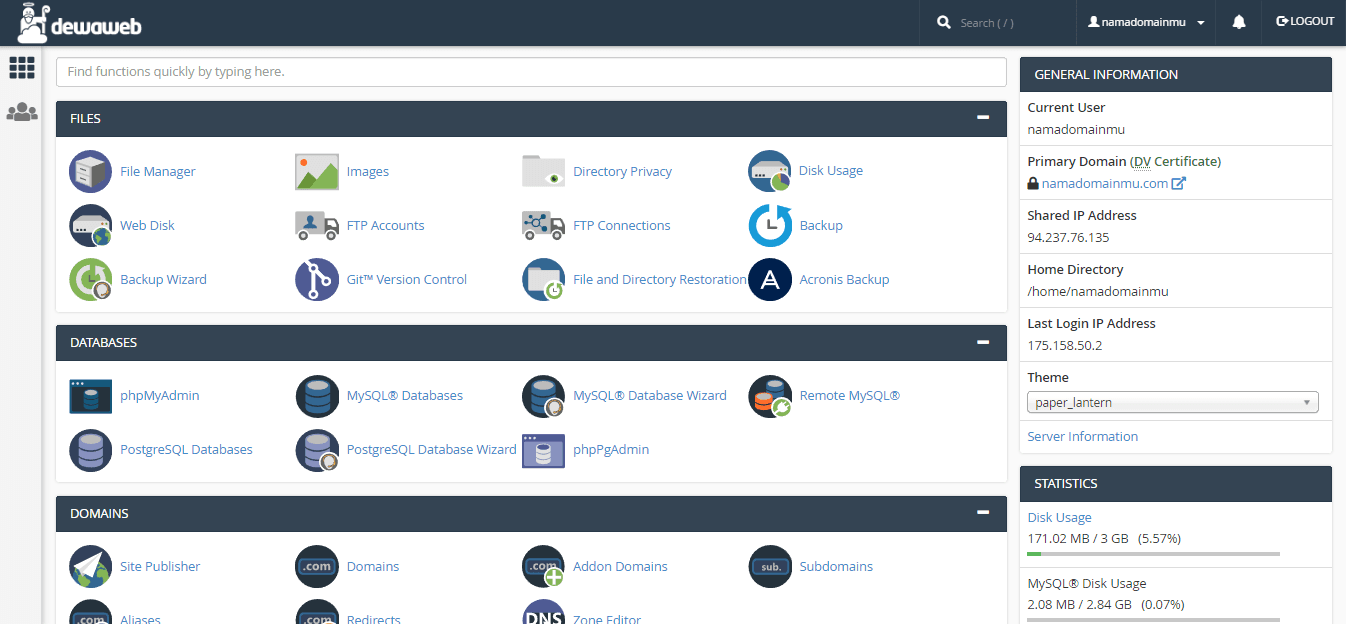
Task: Click the Disk Usage value 171.02 MB / 3 GB
Action: tap(1078, 538)
